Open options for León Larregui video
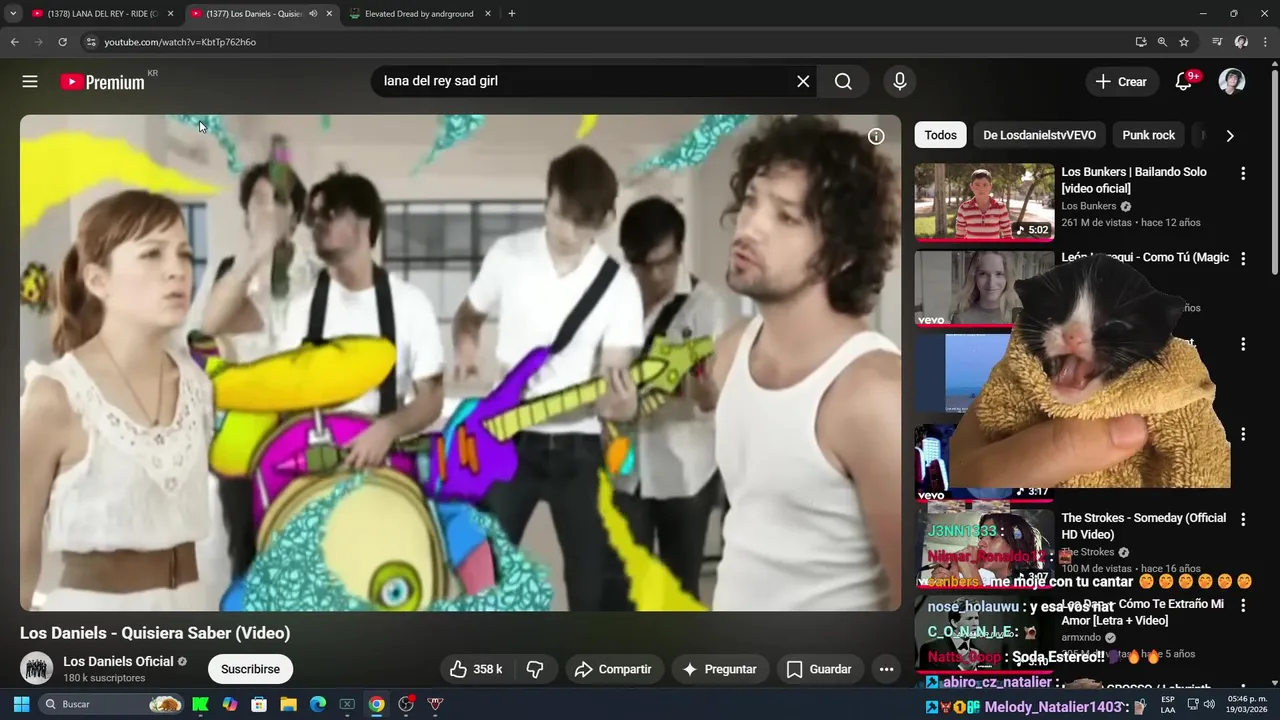The height and width of the screenshot is (720, 1280). tap(1243, 259)
